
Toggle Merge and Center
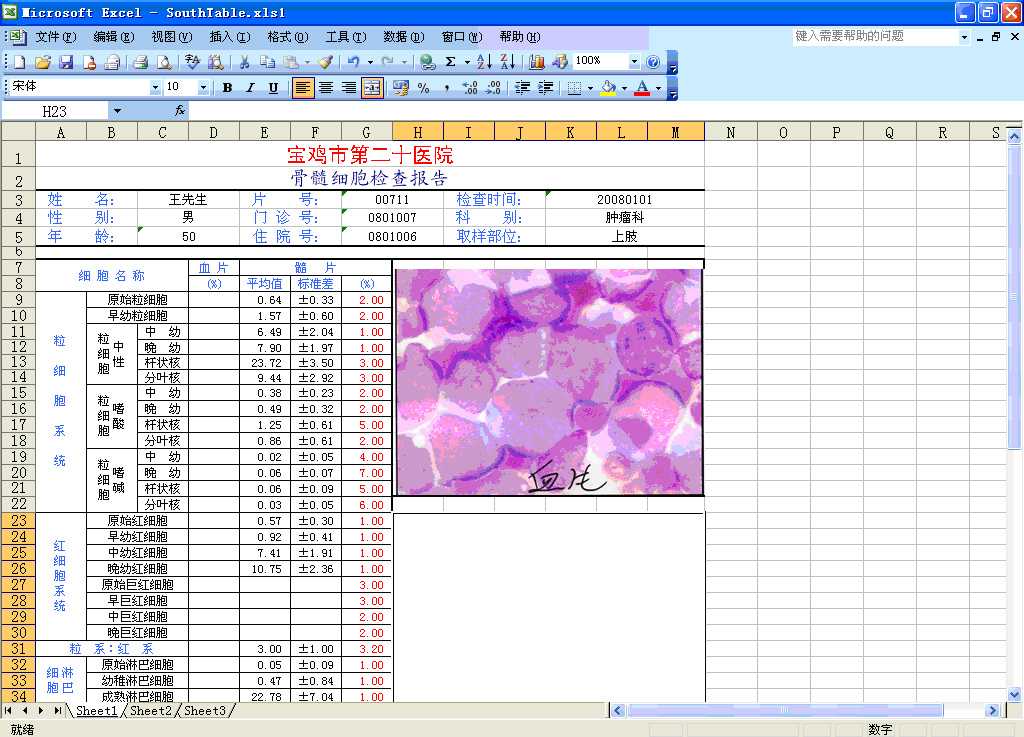point(372,88)
